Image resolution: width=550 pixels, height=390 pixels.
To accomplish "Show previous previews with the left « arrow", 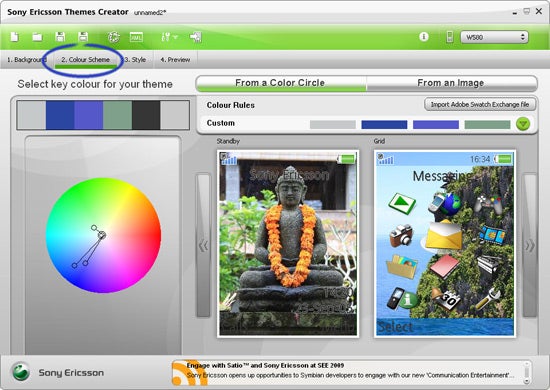I will coord(203,245).
